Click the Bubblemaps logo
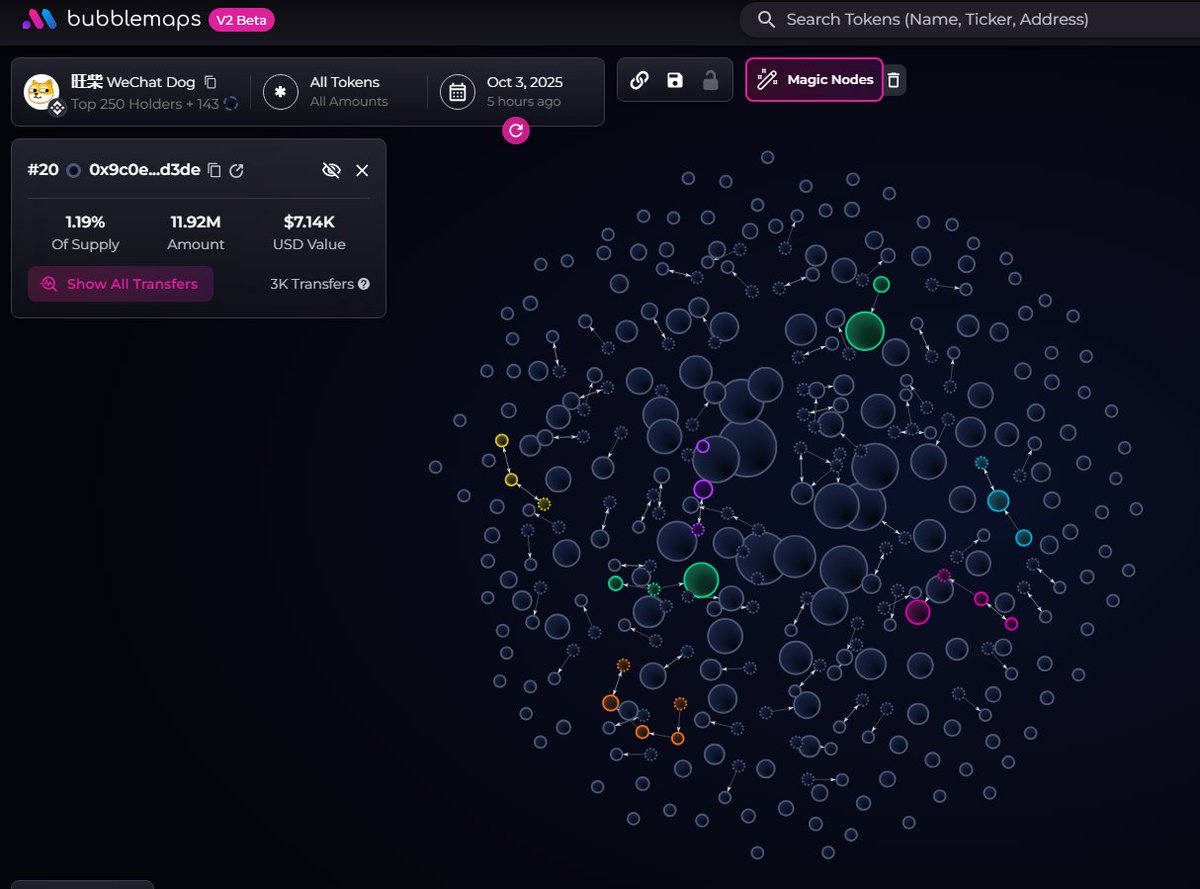The width and height of the screenshot is (1200, 889). click(111, 19)
